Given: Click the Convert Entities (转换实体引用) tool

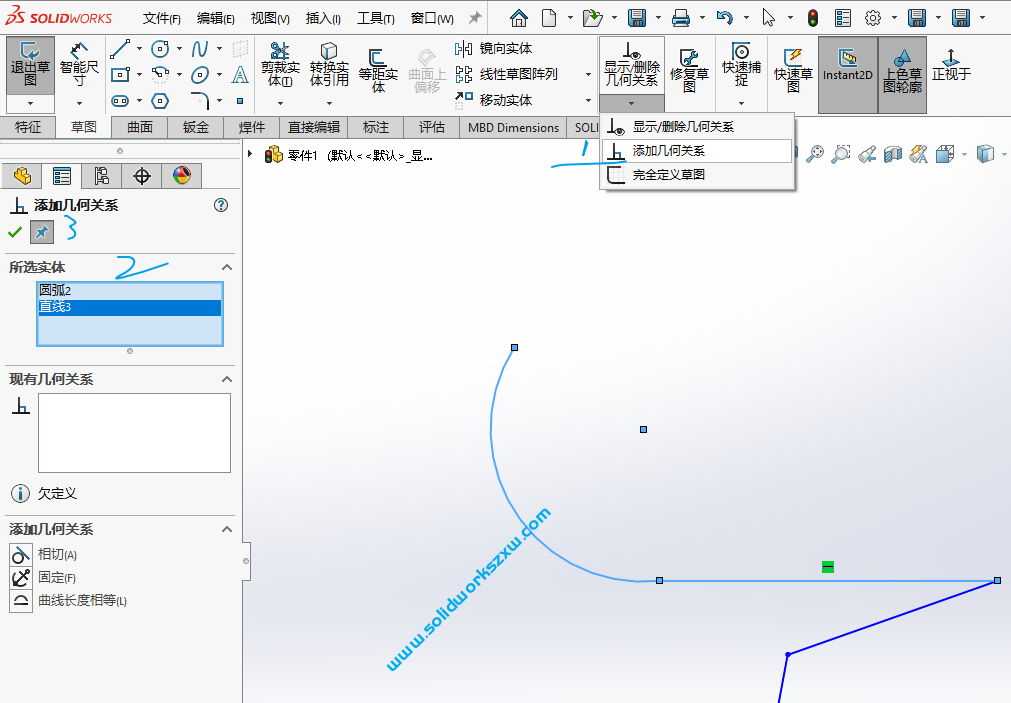Looking at the screenshot, I should coord(328,65).
